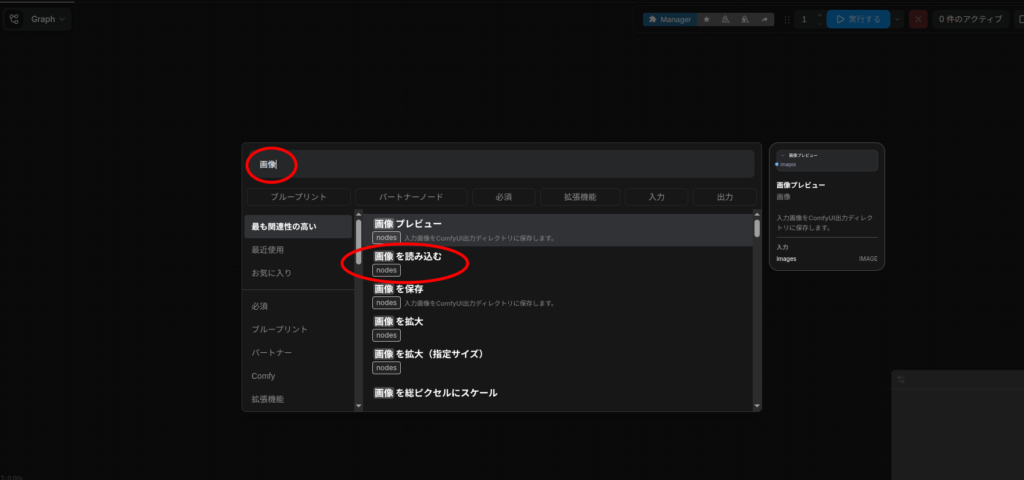
Task: Toggle the 入力 filter chip
Action: pyautogui.click(x=656, y=197)
